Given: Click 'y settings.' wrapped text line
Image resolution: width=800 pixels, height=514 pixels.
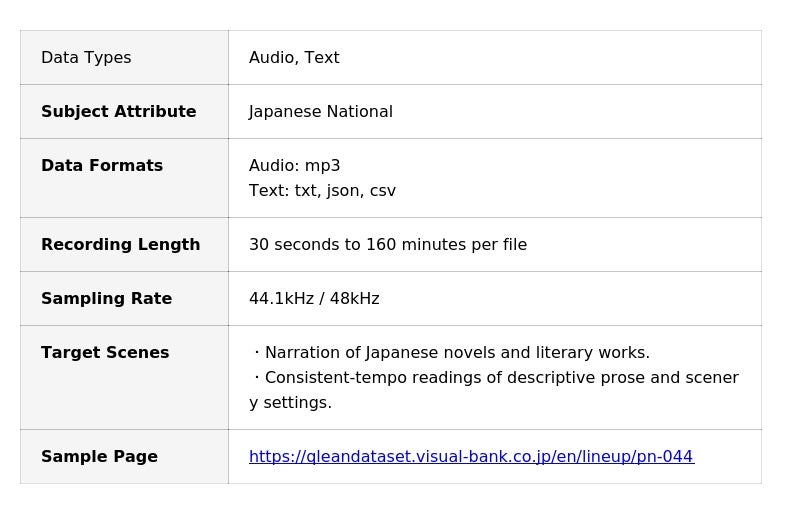Looking at the screenshot, I should (x=290, y=403).
